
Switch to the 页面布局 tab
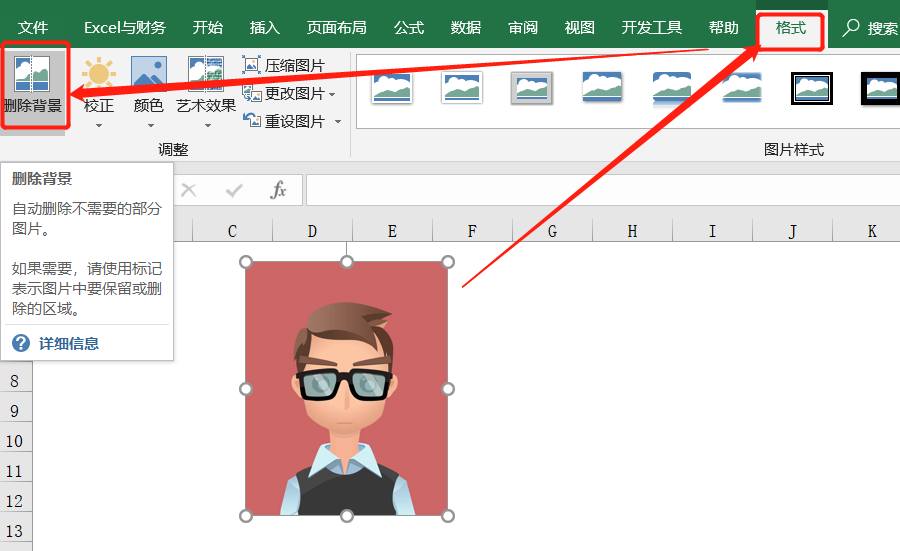click(x=336, y=28)
